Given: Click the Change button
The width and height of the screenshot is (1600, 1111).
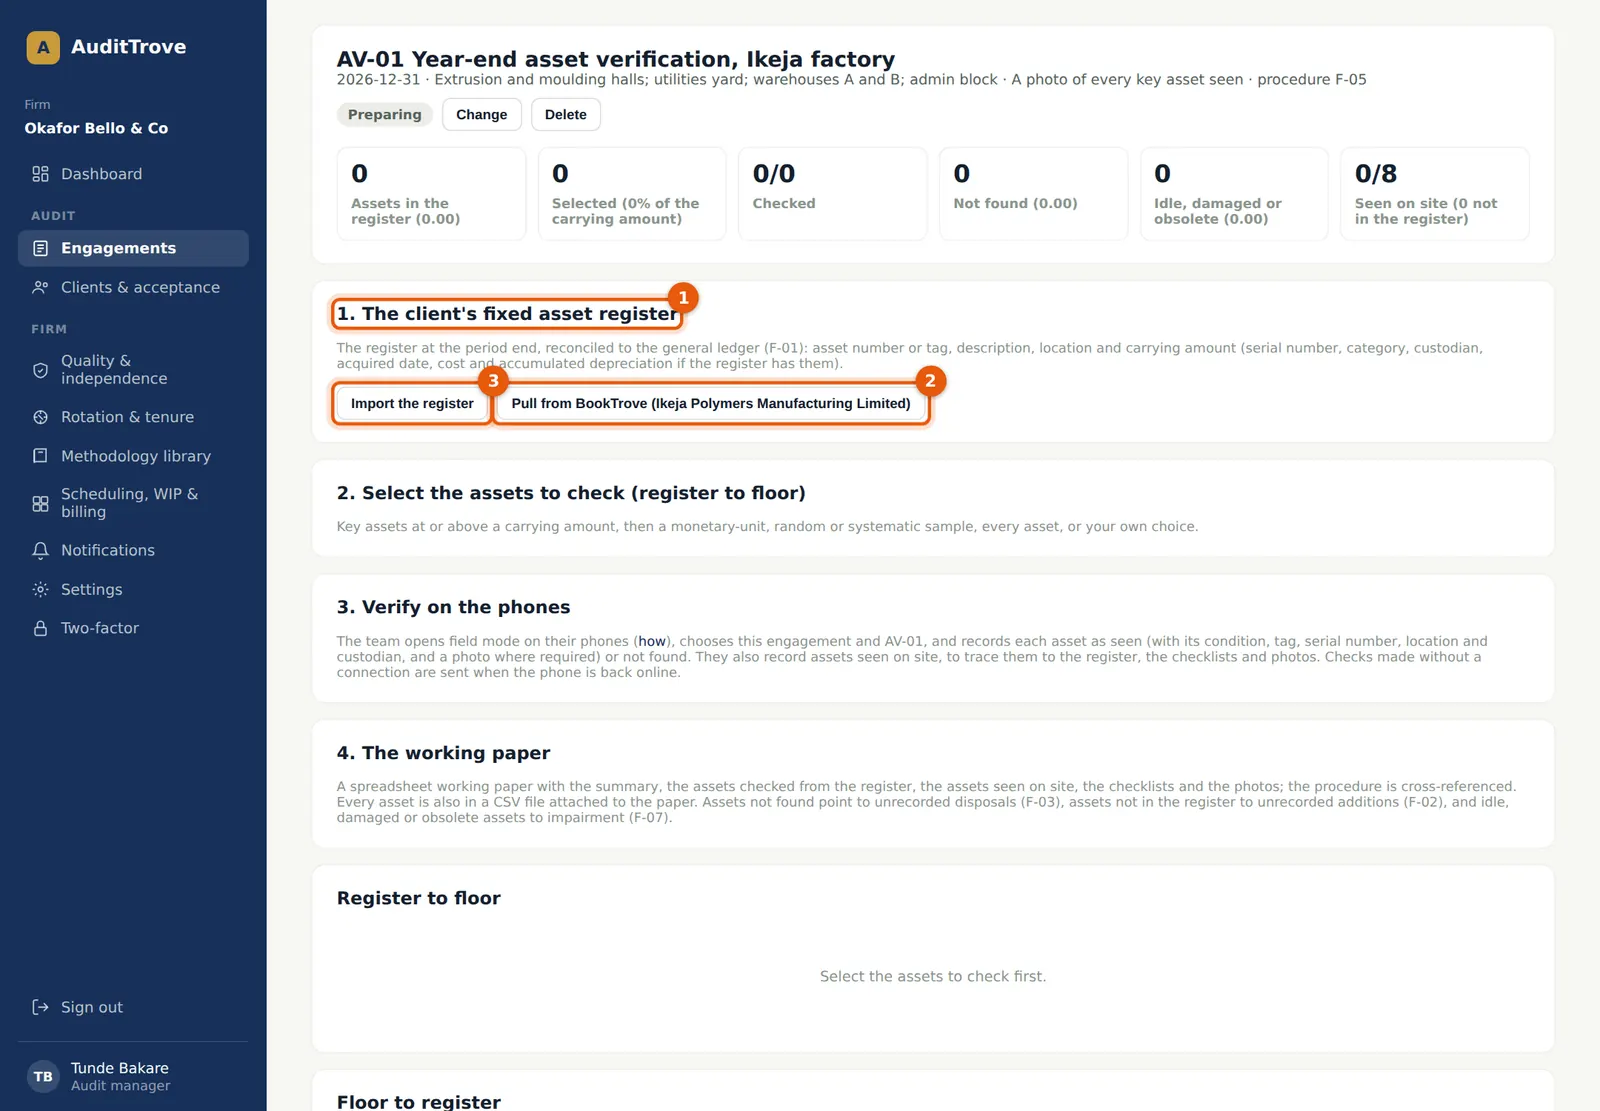Looking at the screenshot, I should point(482,115).
